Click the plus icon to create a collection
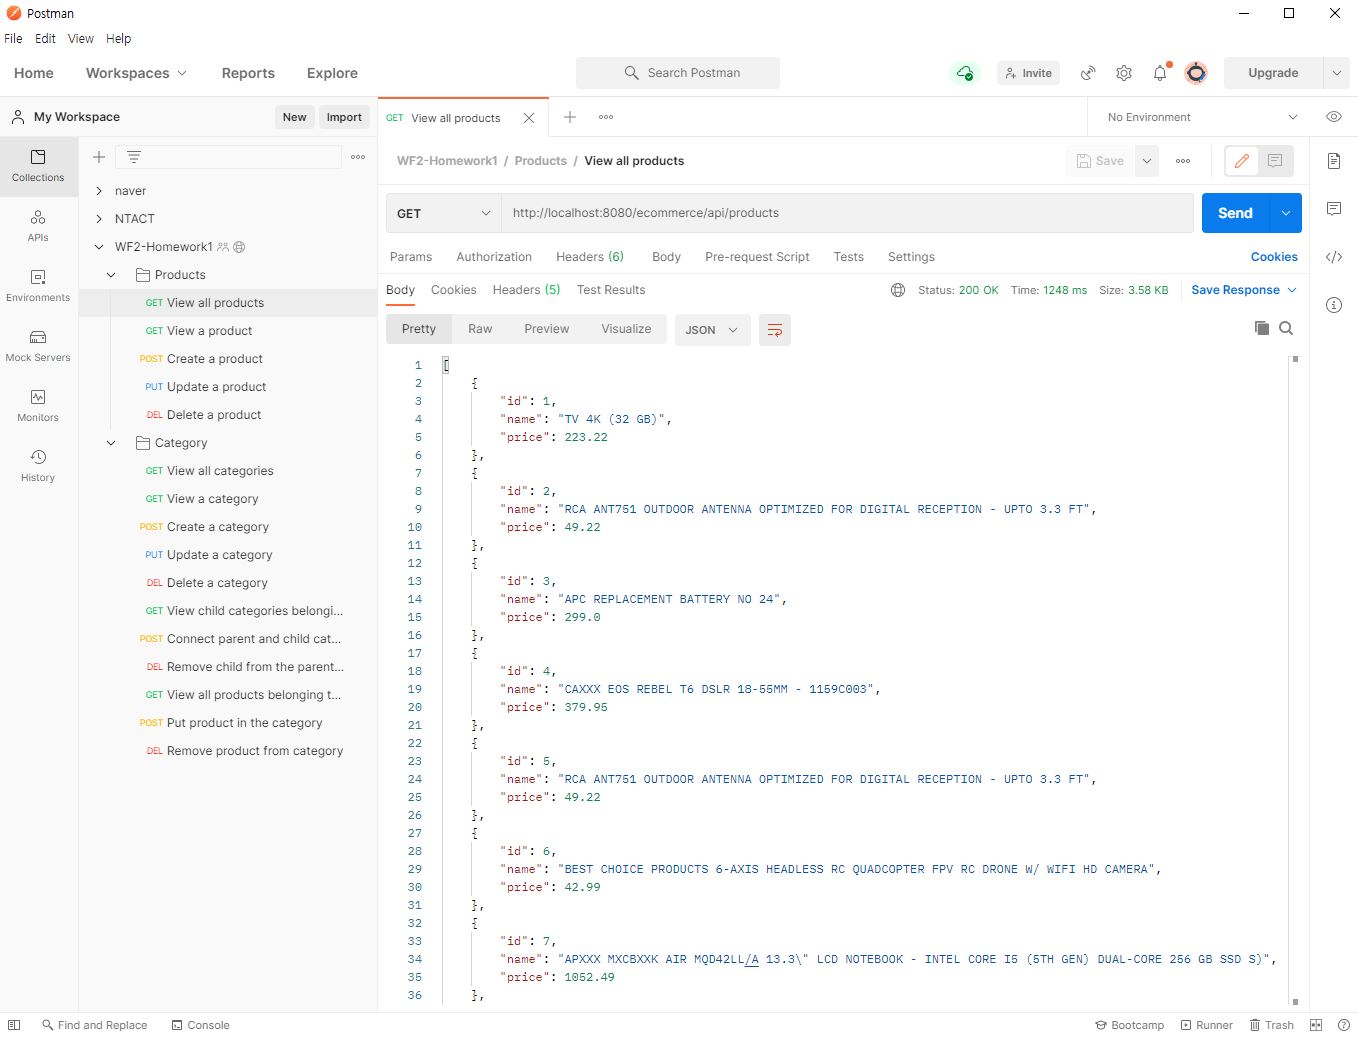The image size is (1358, 1037). 99,157
